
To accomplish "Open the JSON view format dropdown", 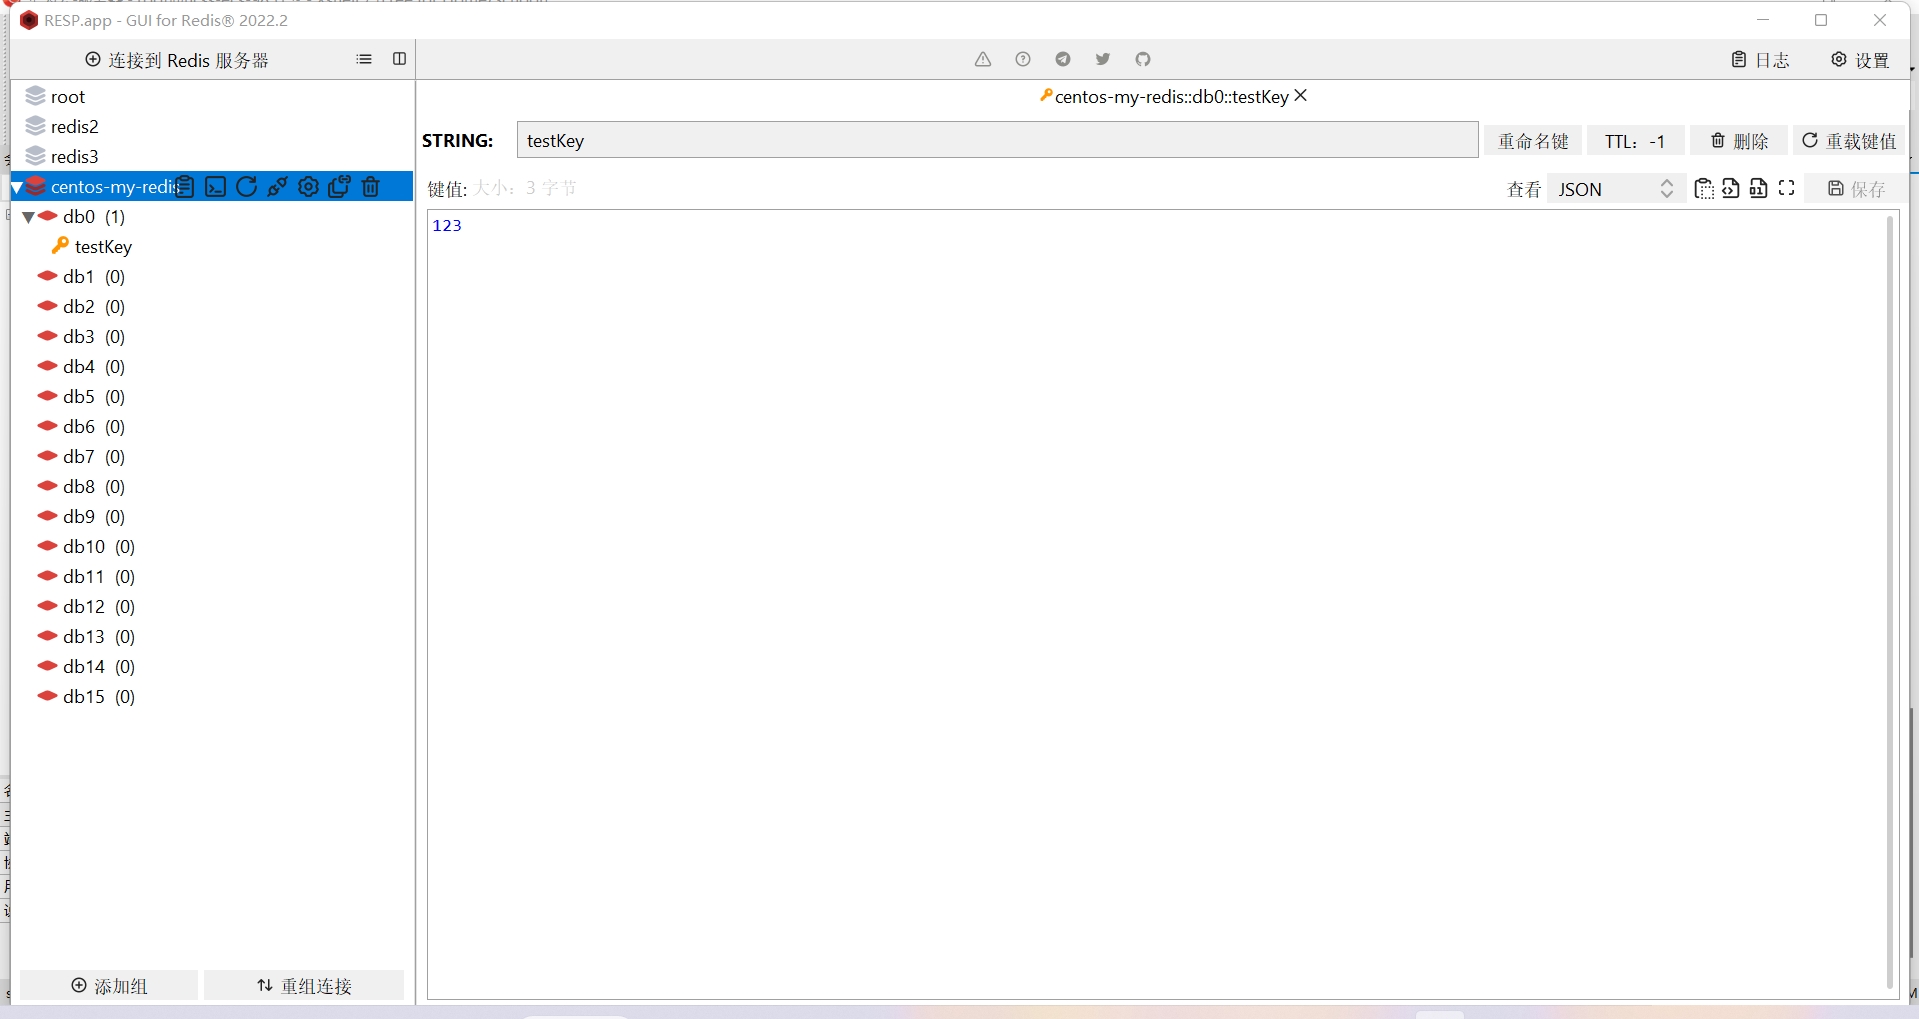I will 1615,189.
